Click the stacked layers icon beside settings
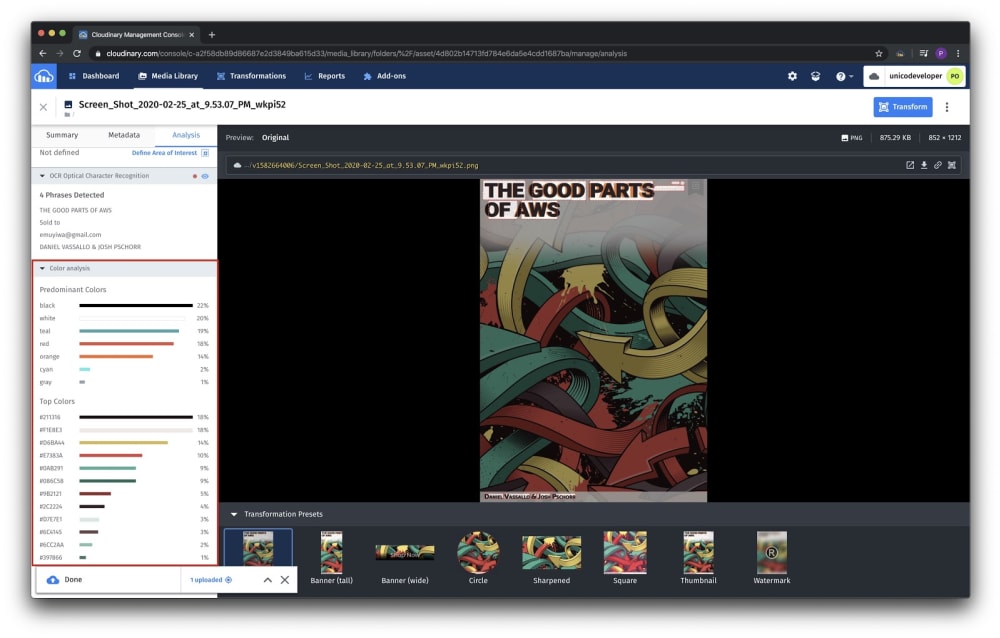1000x638 pixels. pyautogui.click(x=815, y=76)
